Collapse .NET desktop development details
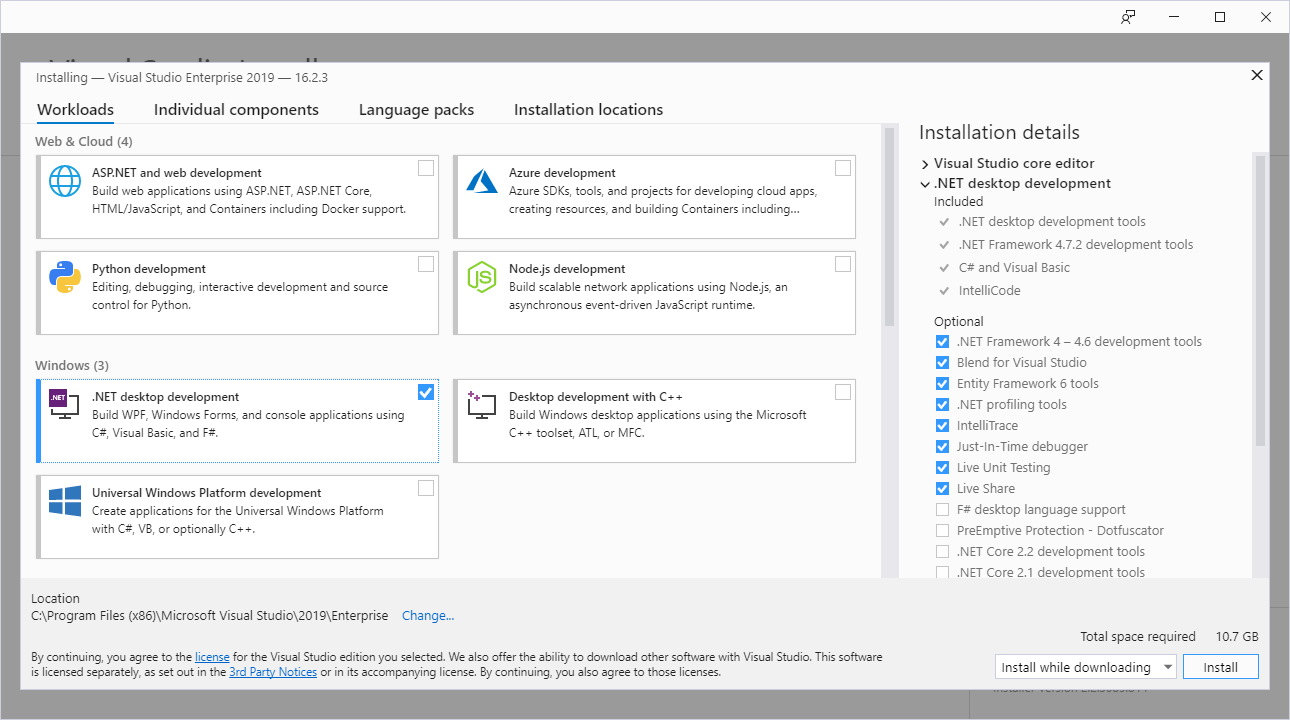Viewport: 1290px width, 720px height. click(925, 184)
